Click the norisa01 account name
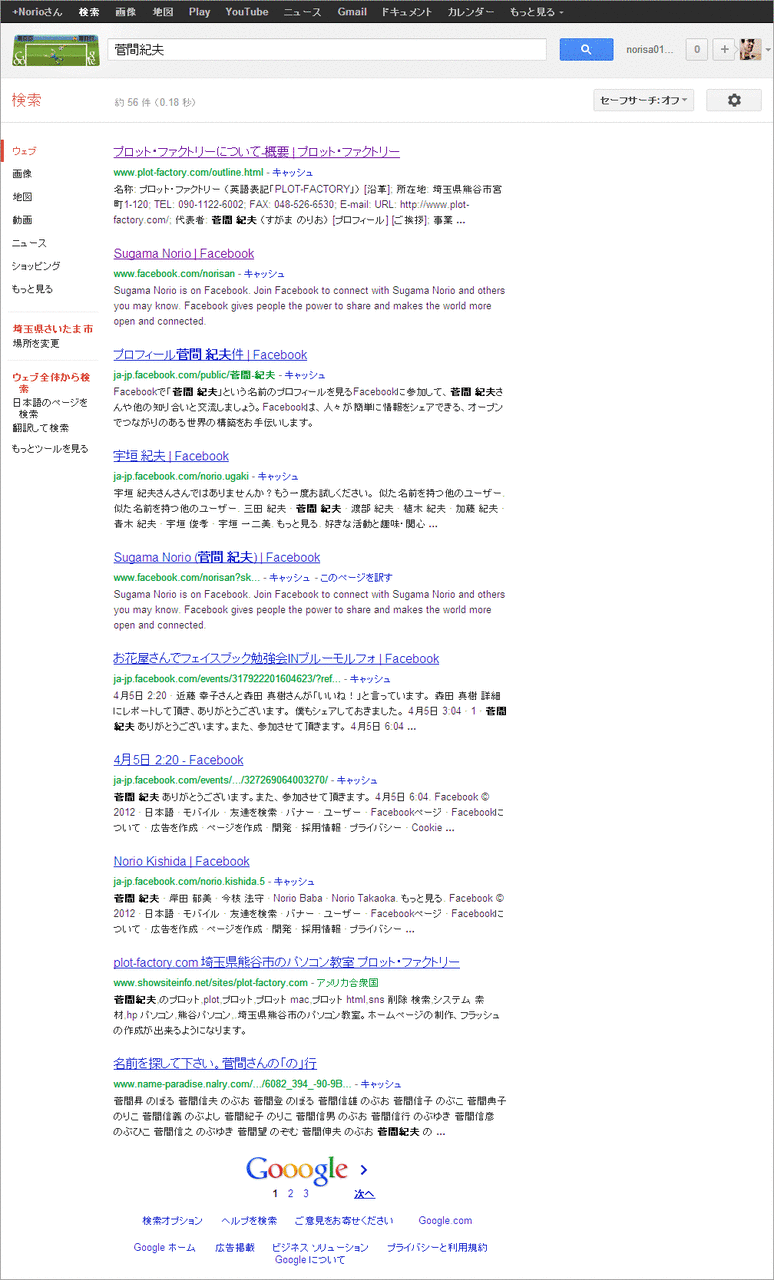774x1280 pixels. coord(650,49)
